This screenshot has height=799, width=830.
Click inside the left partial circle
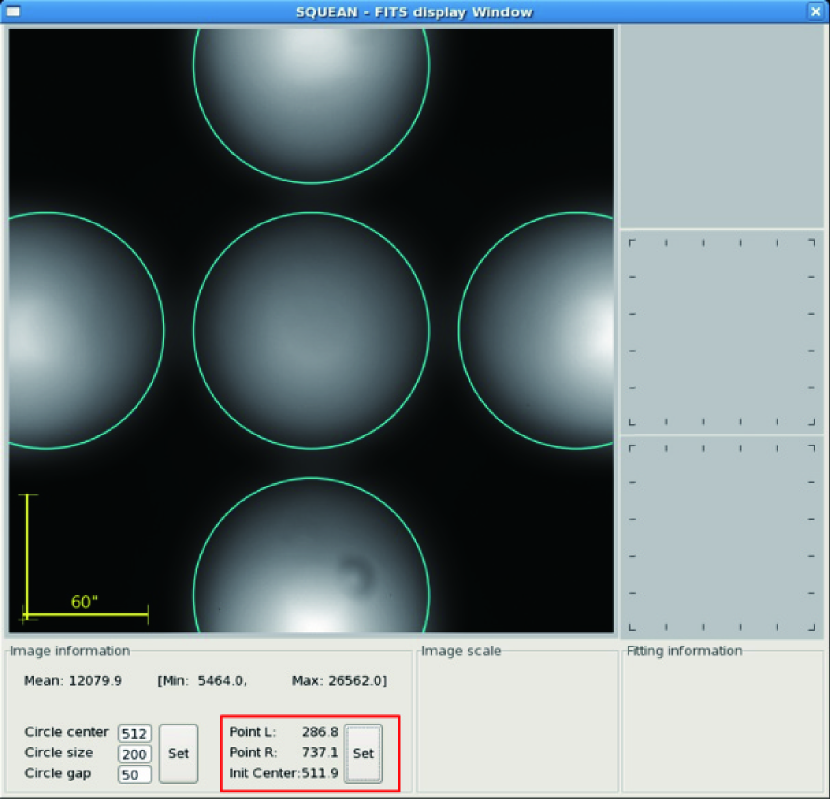point(80,330)
